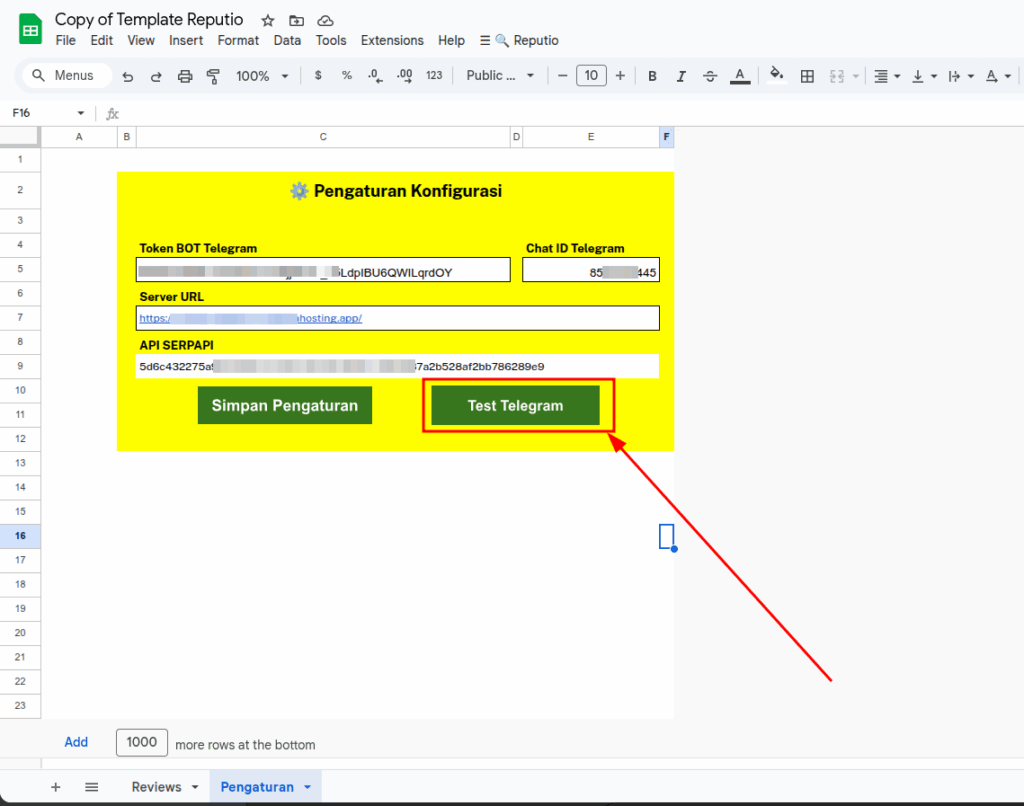Image resolution: width=1024 pixels, height=806 pixels.
Task: Click the format as currency icon
Action: [318, 76]
